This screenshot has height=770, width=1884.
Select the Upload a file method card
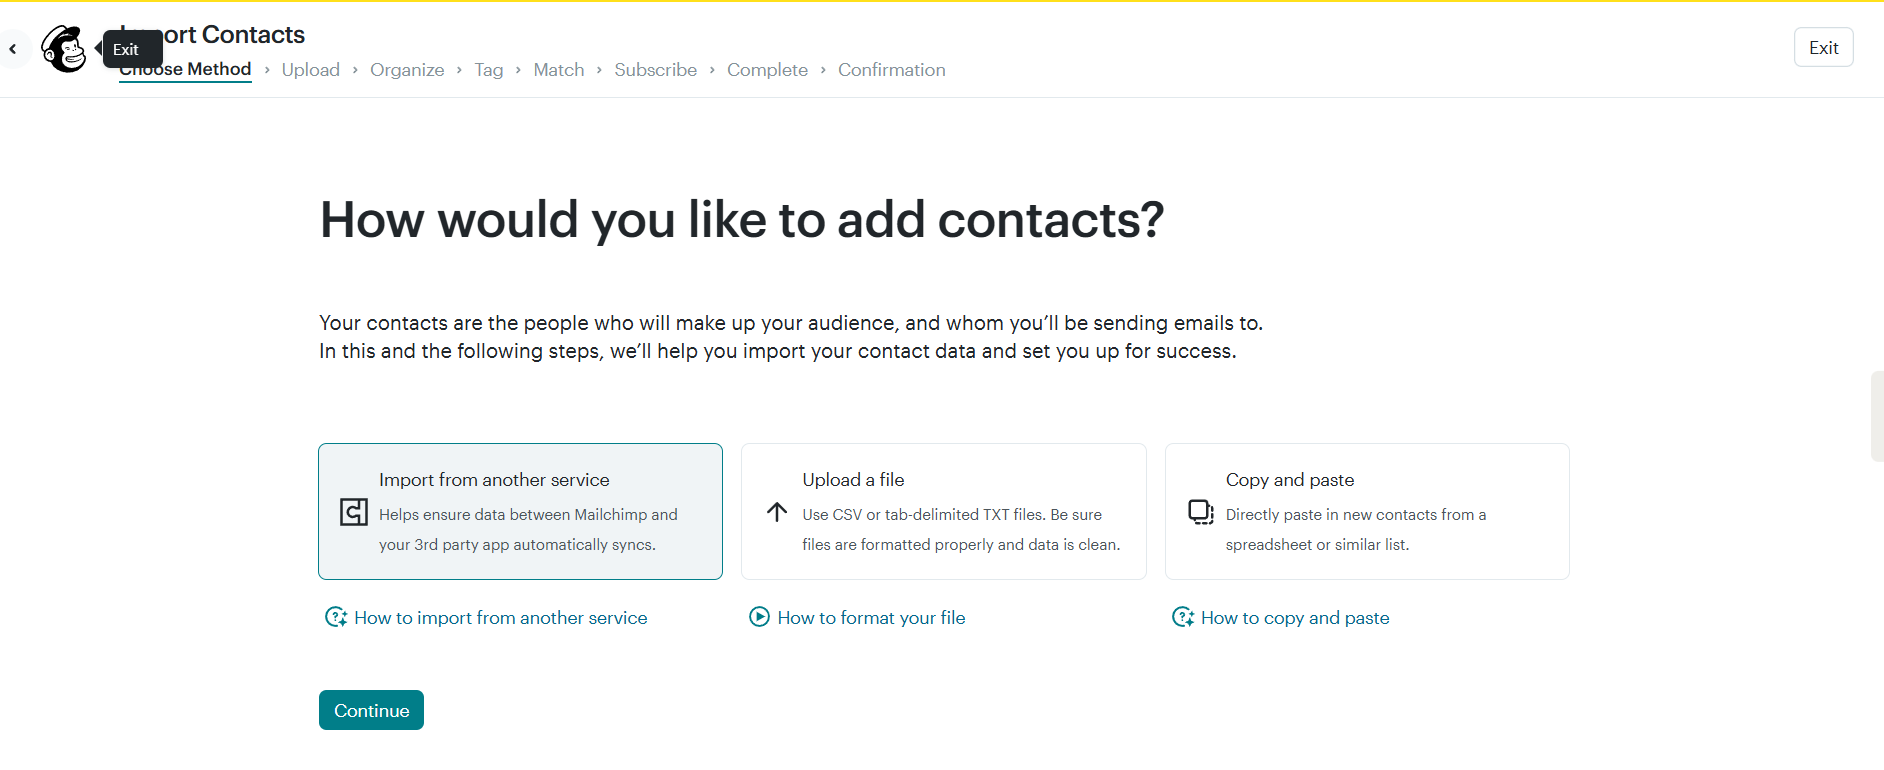[943, 511]
